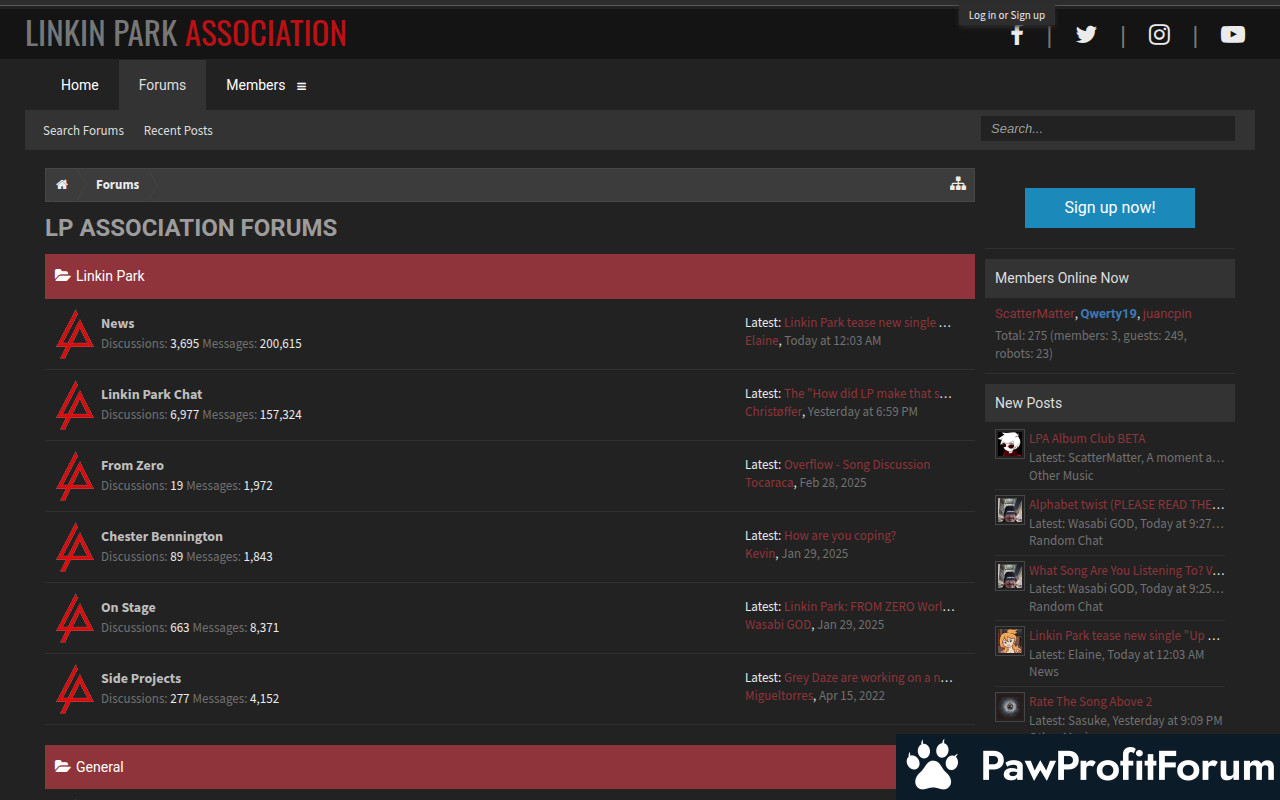Viewport: 1280px width, 800px height.
Task: Open Recent Posts in the sub-navigation
Action: click(x=178, y=131)
